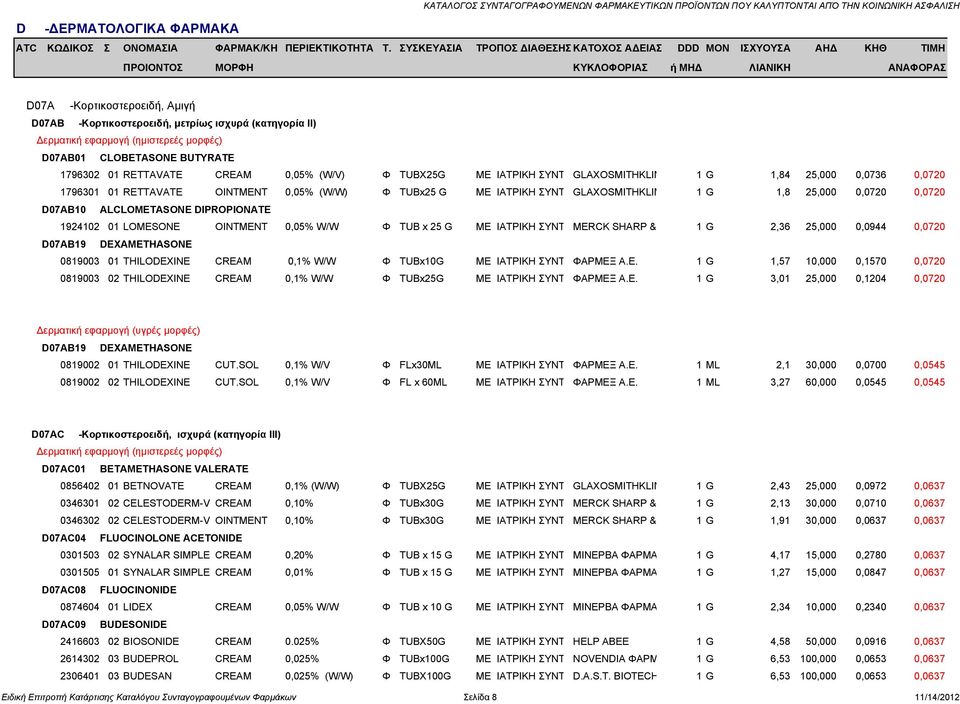Click the ΣΥΣΚΕΥΑΣΙΑ column header

point(430,48)
